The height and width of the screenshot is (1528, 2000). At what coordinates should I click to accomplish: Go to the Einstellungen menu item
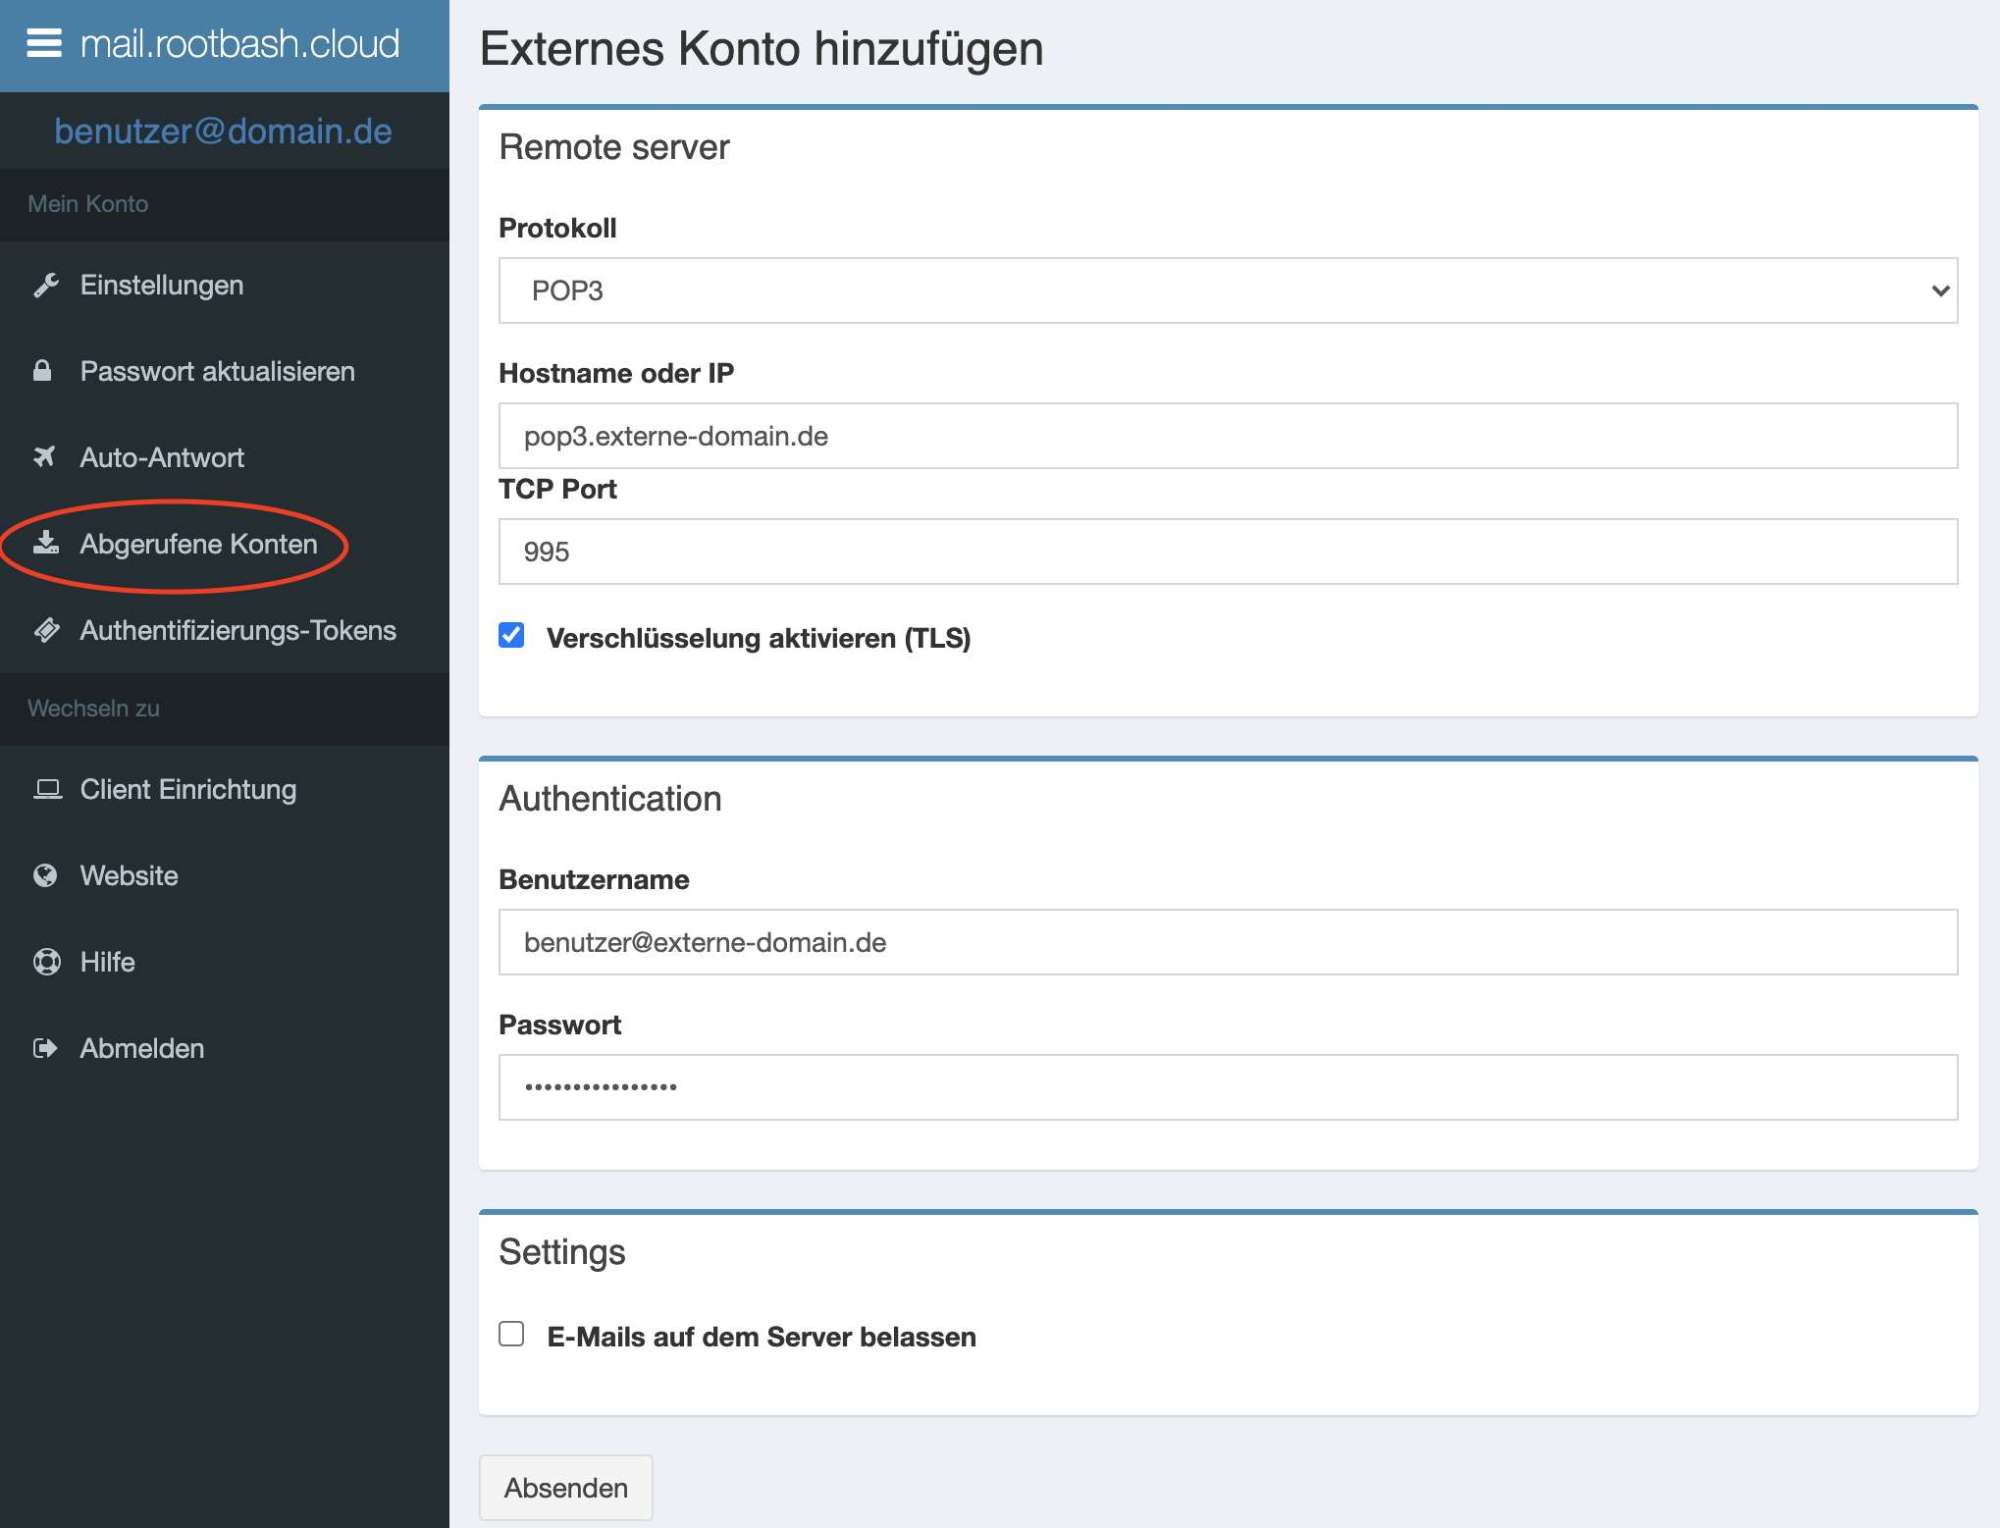(x=162, y=285)
